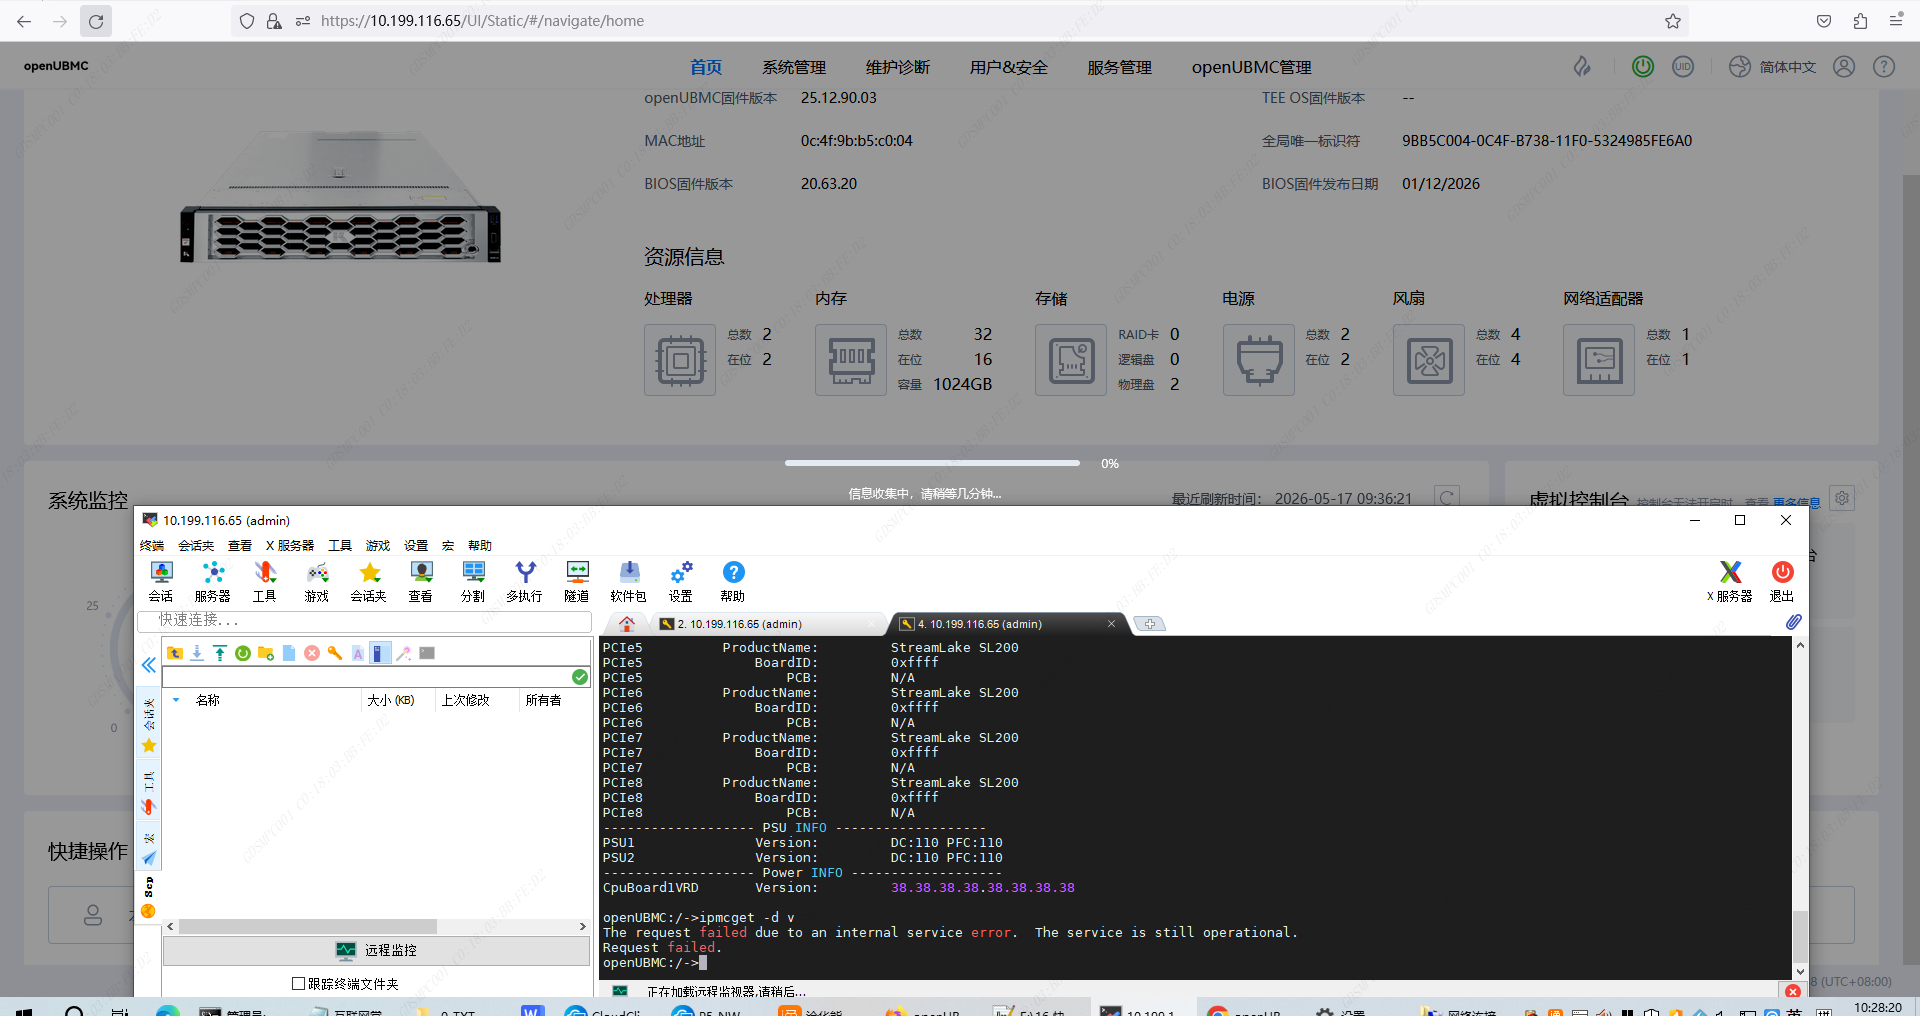The height and width of the screenshot is (1016, 1920).
Task: Close tab 4 with its X button
Action: click(1111, 624)
